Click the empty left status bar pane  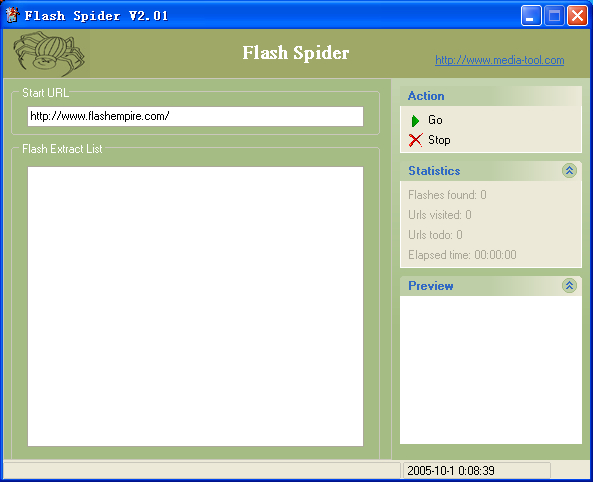[202, 470]
